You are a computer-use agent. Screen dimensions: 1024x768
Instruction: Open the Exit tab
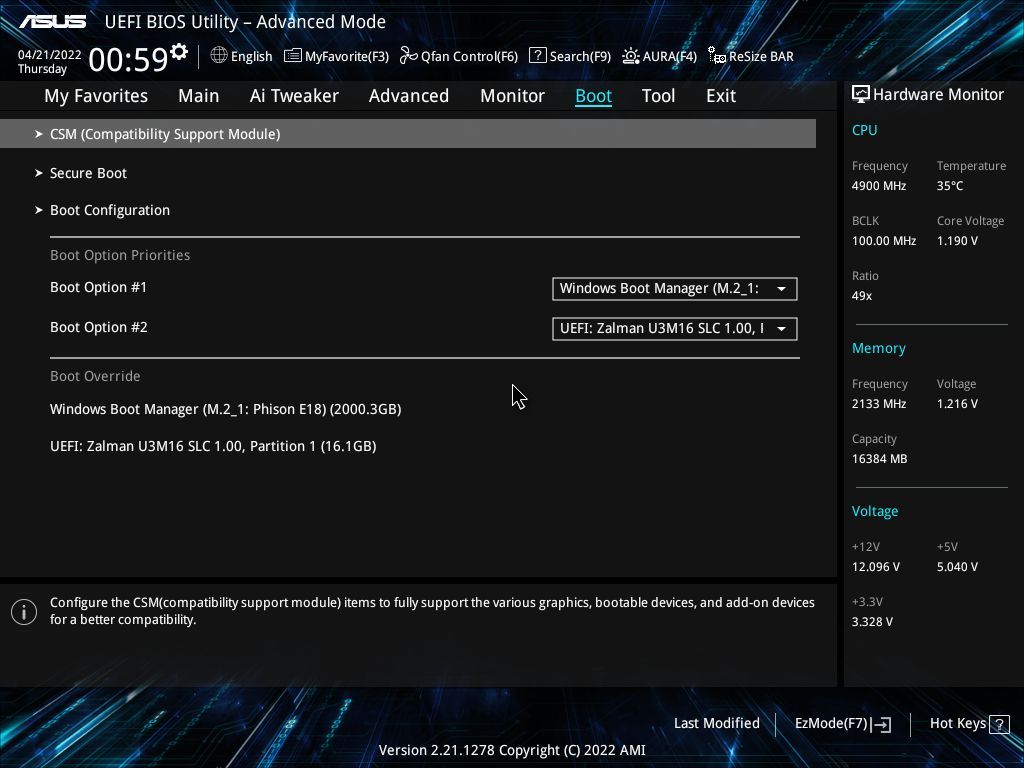[721, 96]
